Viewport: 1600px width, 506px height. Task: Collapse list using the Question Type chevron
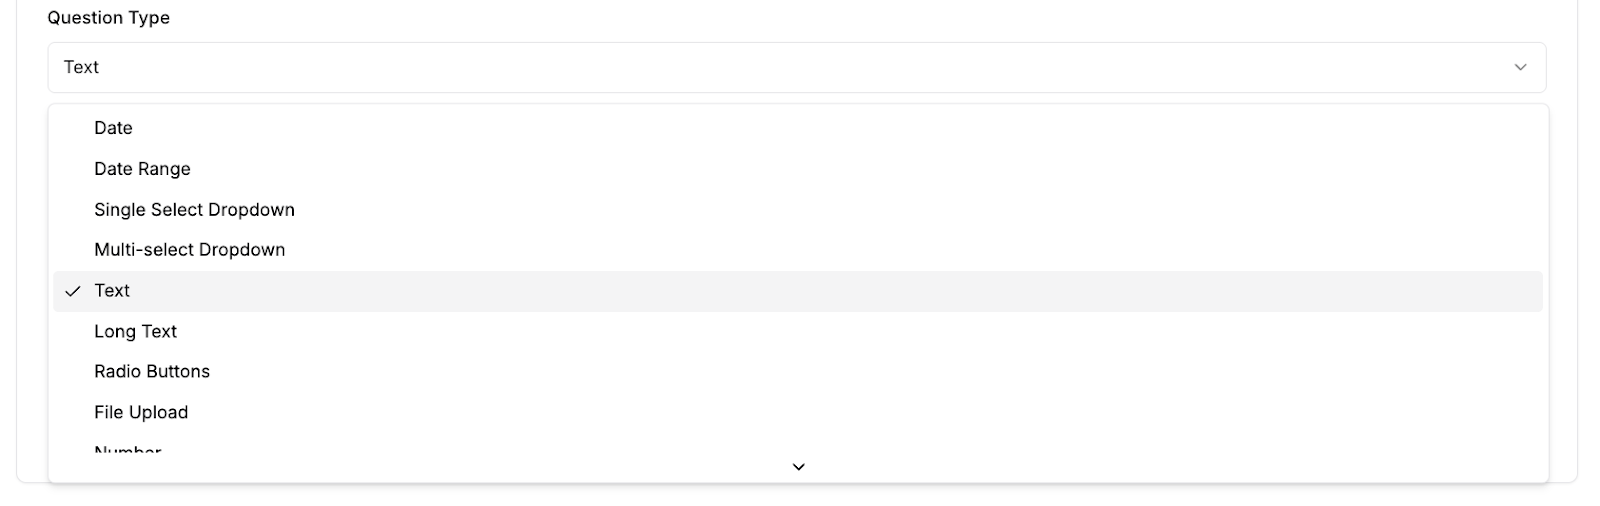click(x=1520, y=67)
